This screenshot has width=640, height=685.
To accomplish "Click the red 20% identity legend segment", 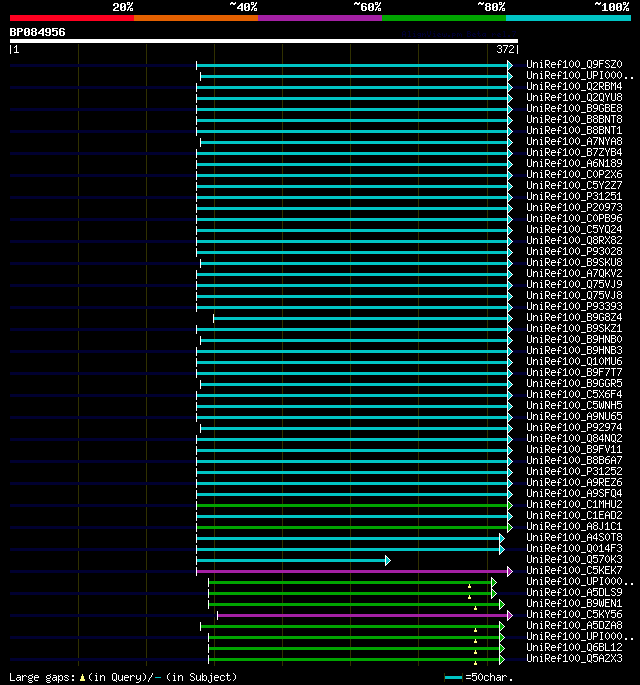I will click(72, 18).
